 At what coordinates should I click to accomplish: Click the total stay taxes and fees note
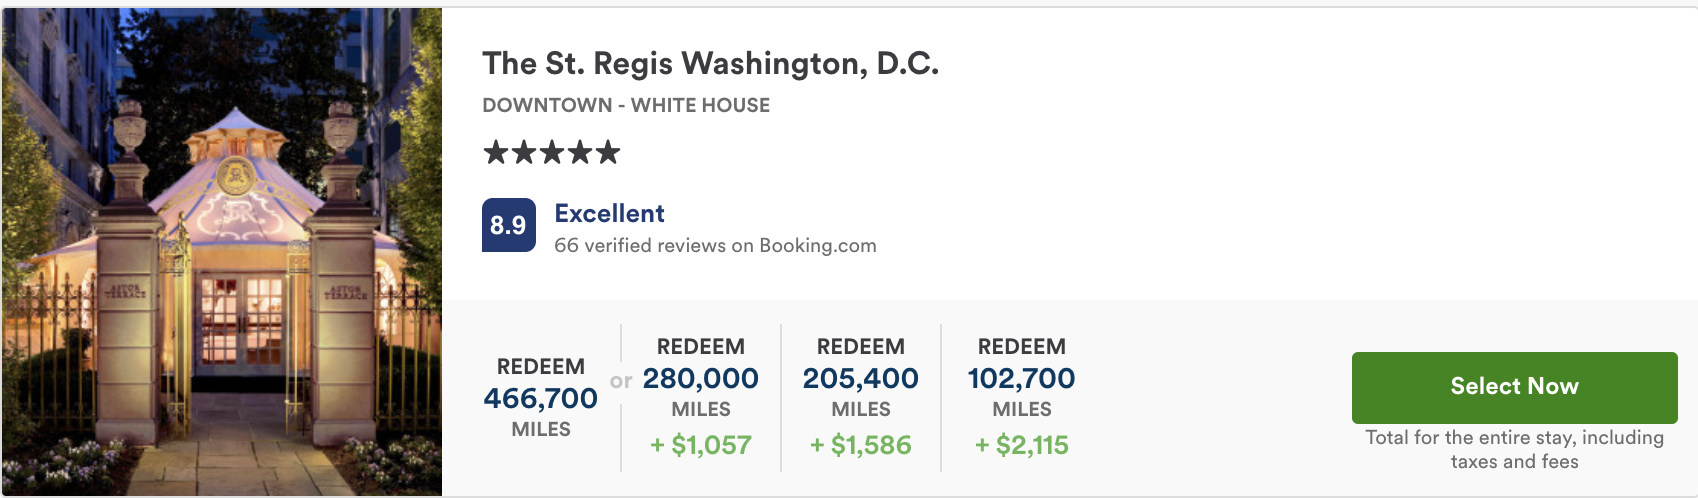(1515, 449)
